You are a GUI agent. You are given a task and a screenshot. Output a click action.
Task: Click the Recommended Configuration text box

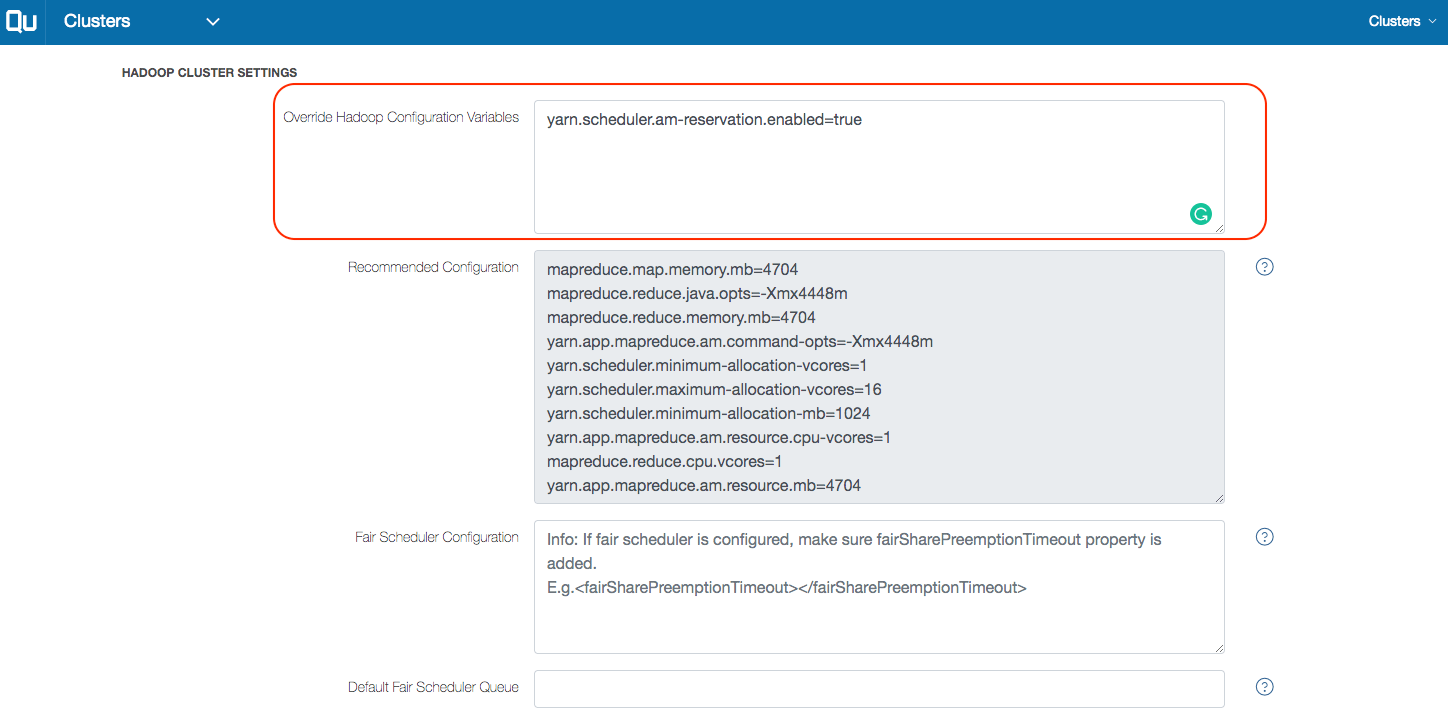point(879,377)
